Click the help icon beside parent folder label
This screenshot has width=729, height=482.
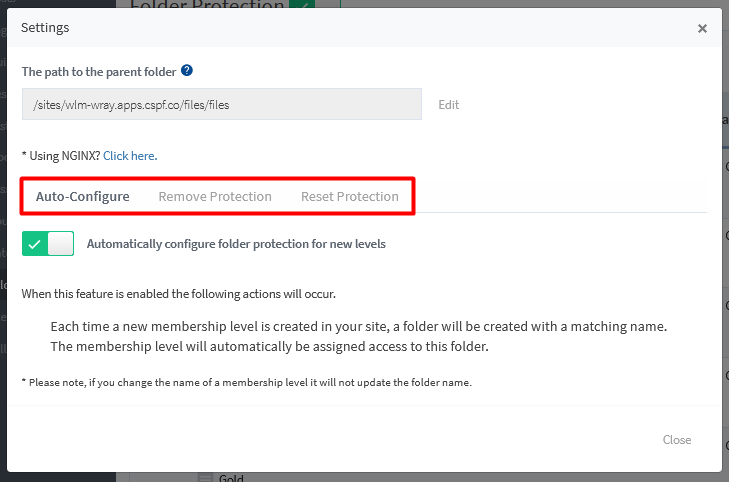coord(187,71)
